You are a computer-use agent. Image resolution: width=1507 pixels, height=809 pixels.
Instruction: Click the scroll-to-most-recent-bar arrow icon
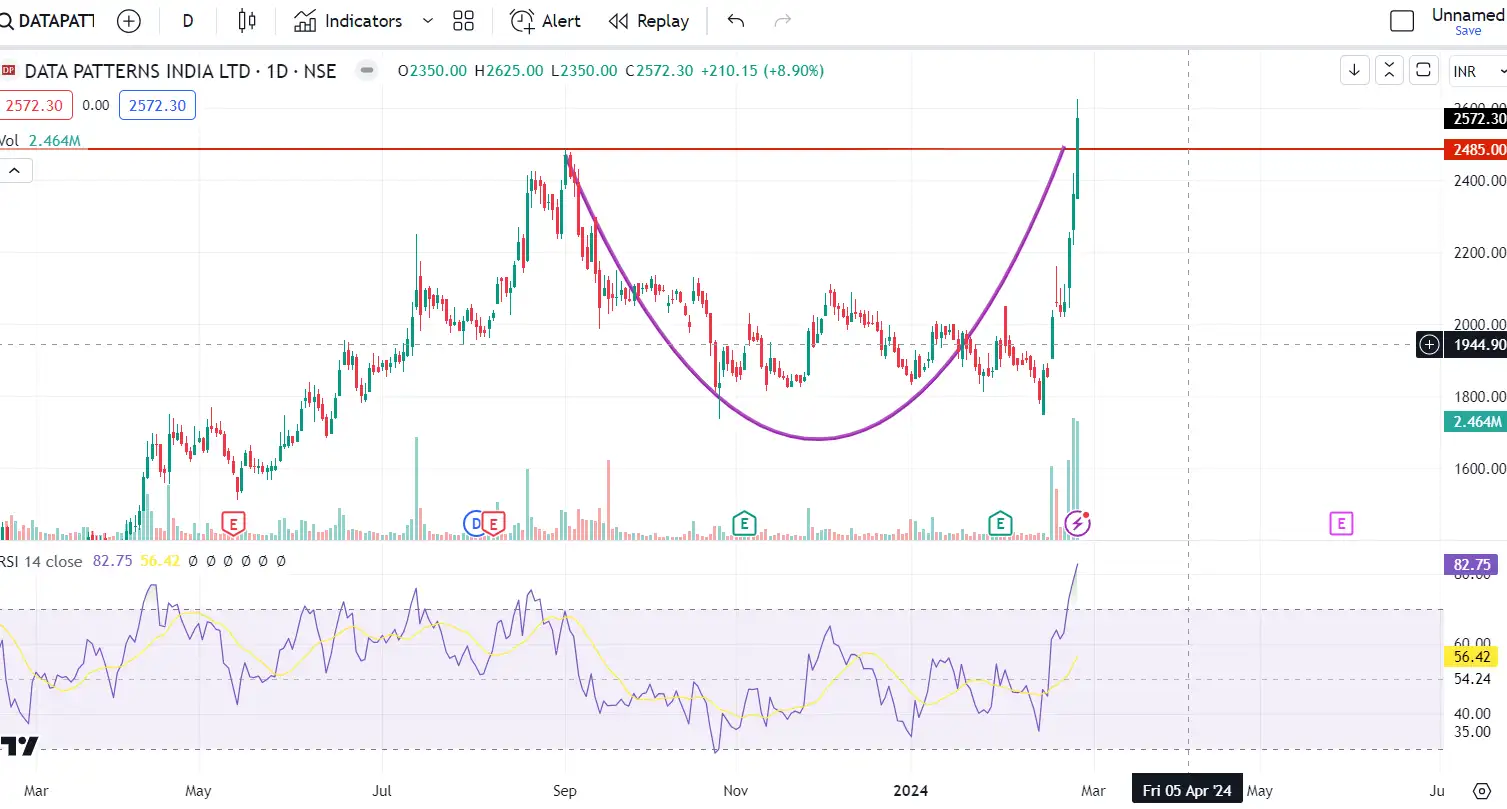pos(1354,70)
